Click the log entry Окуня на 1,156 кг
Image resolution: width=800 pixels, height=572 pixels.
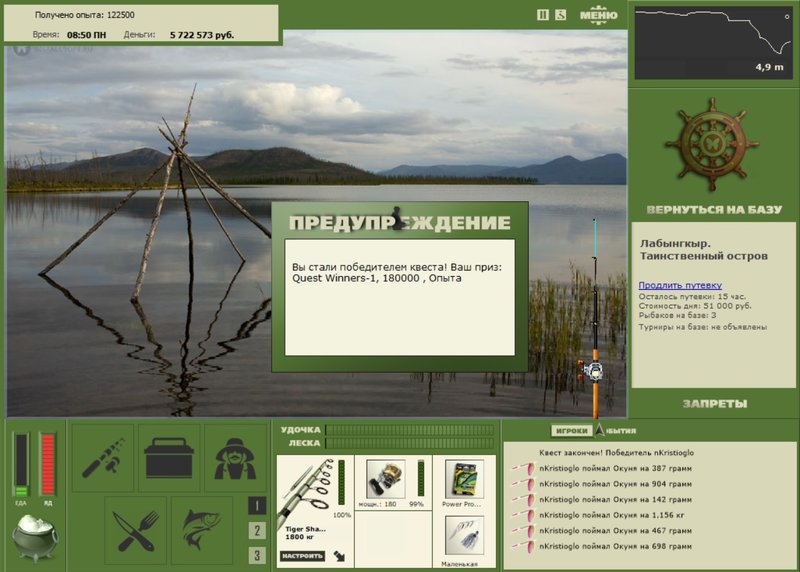612,515
